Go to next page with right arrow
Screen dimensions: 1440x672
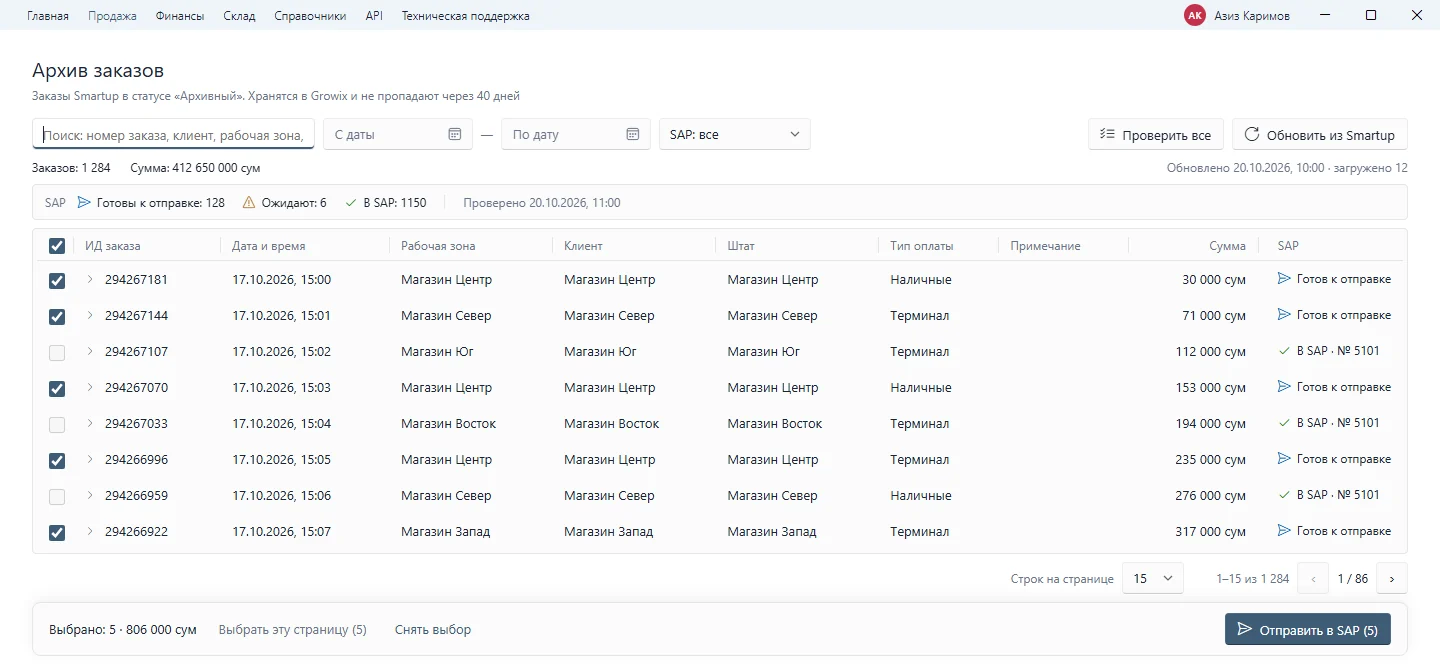click(1392, 579)
